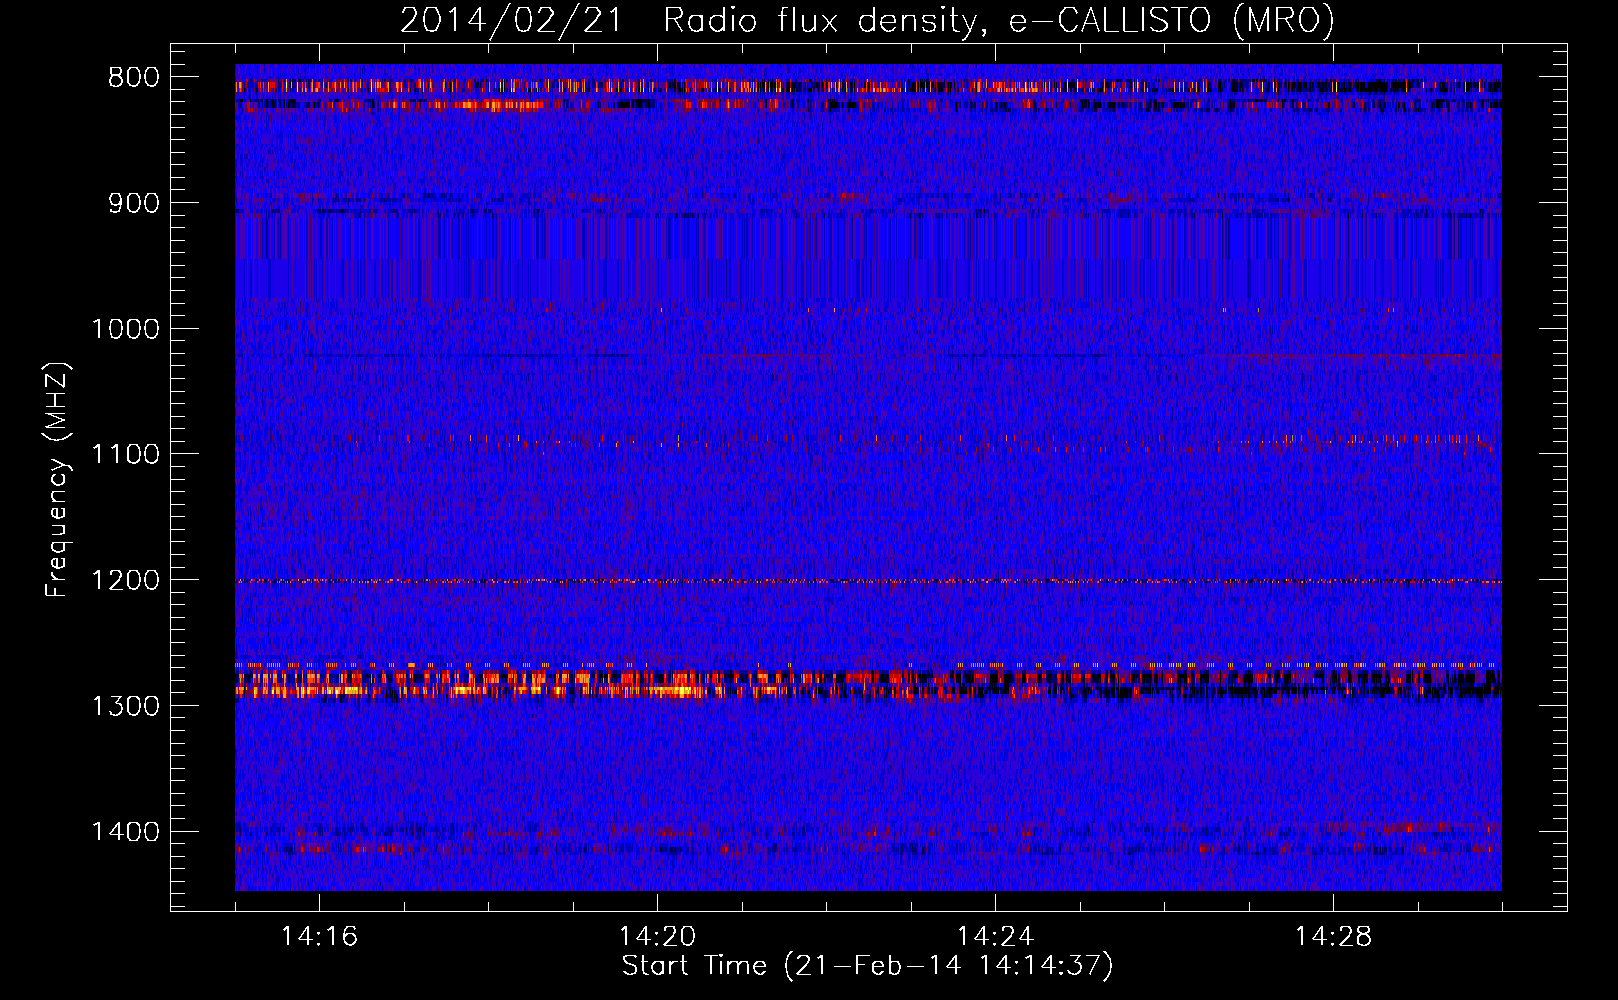Click the 1200 frequency tick label
The width and height of the screenshot is (1618, 1000).
tap(125, 581)
